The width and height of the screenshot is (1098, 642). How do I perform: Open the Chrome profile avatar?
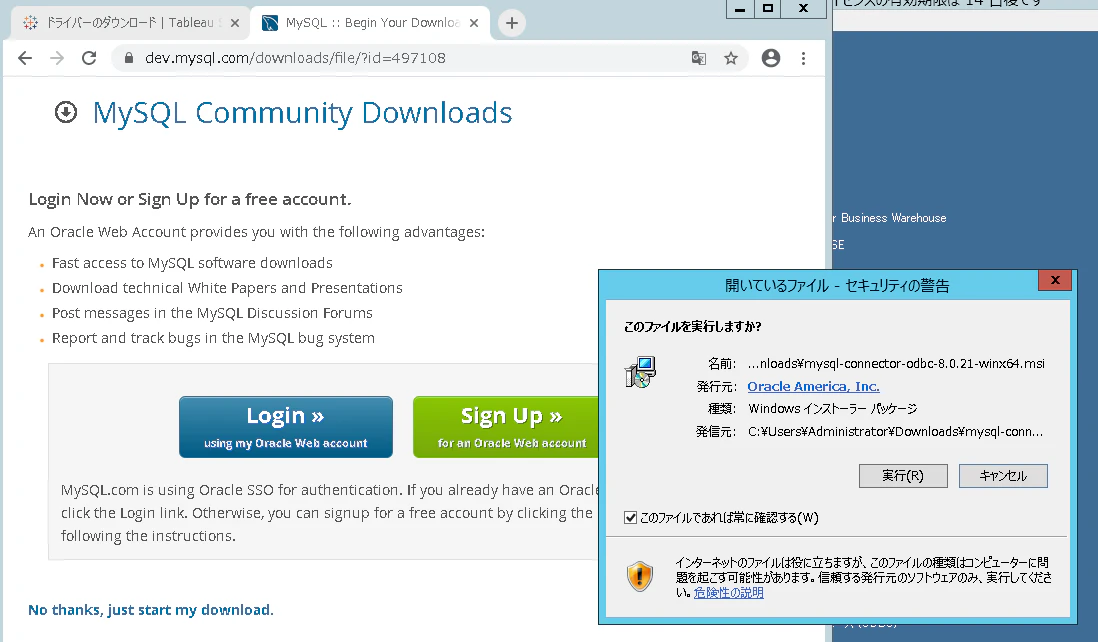click(771, 58)
